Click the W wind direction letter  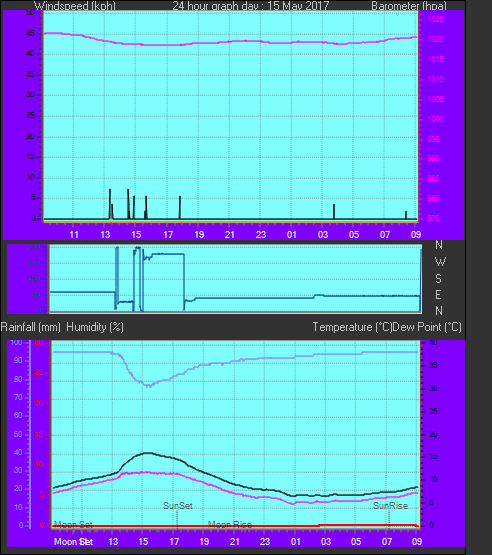(x=440, y=262)
